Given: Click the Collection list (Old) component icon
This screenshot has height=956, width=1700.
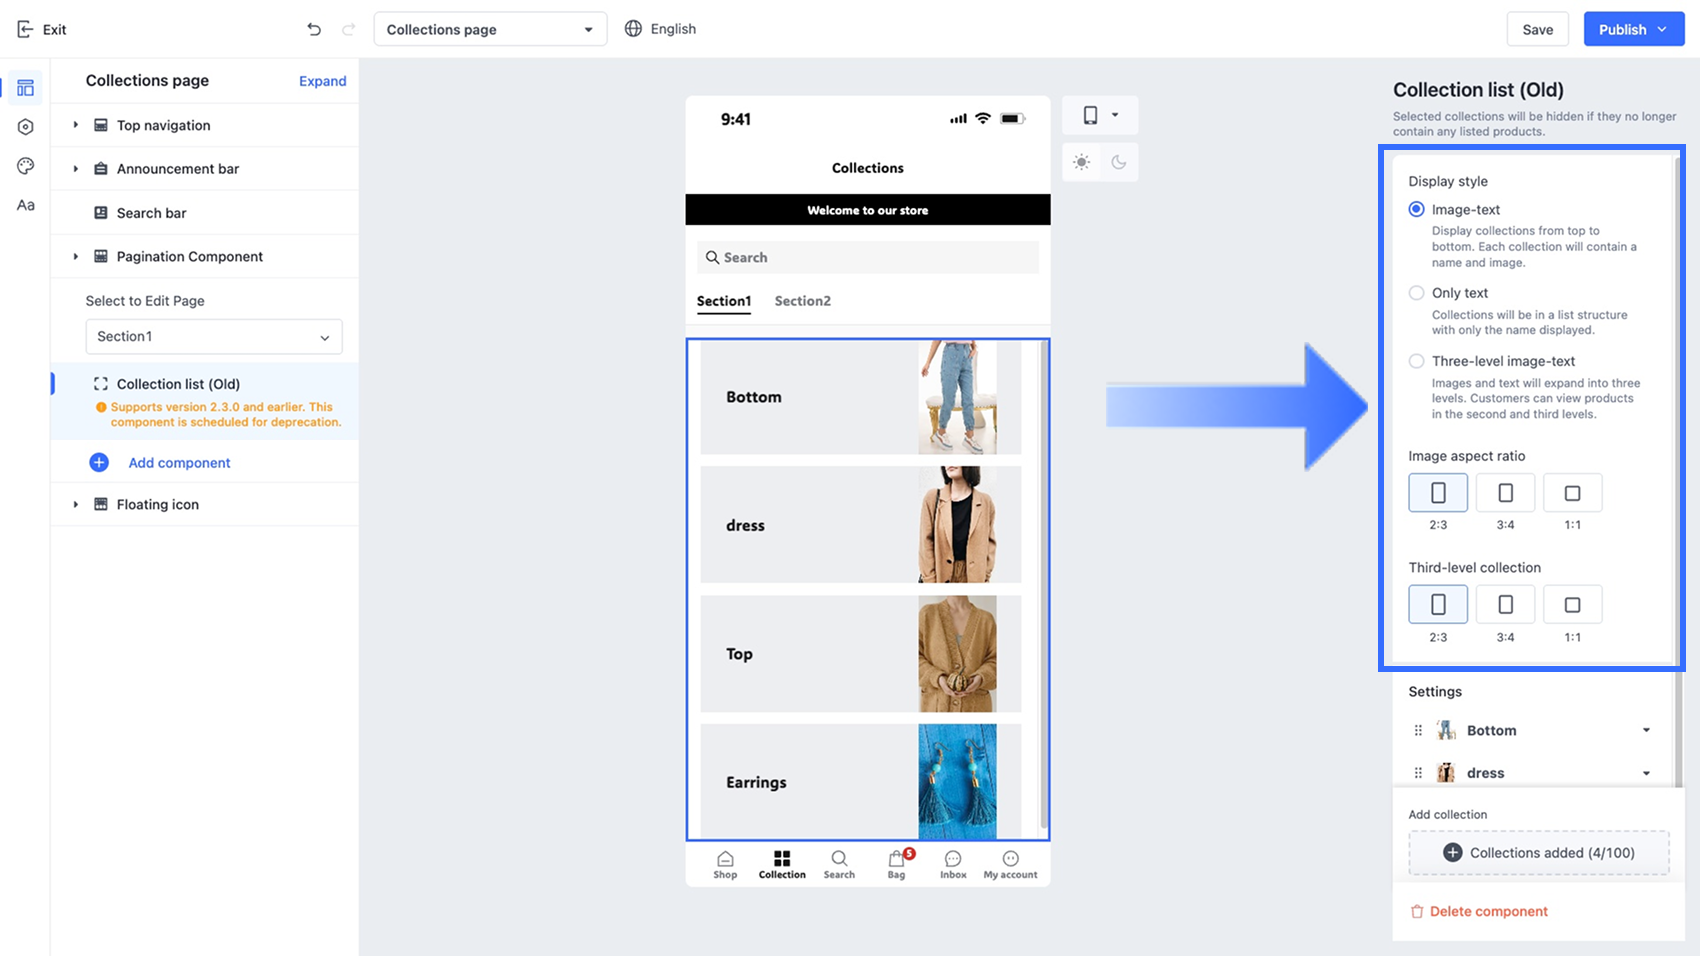Looking at the screenshot, I should (101, 384).
